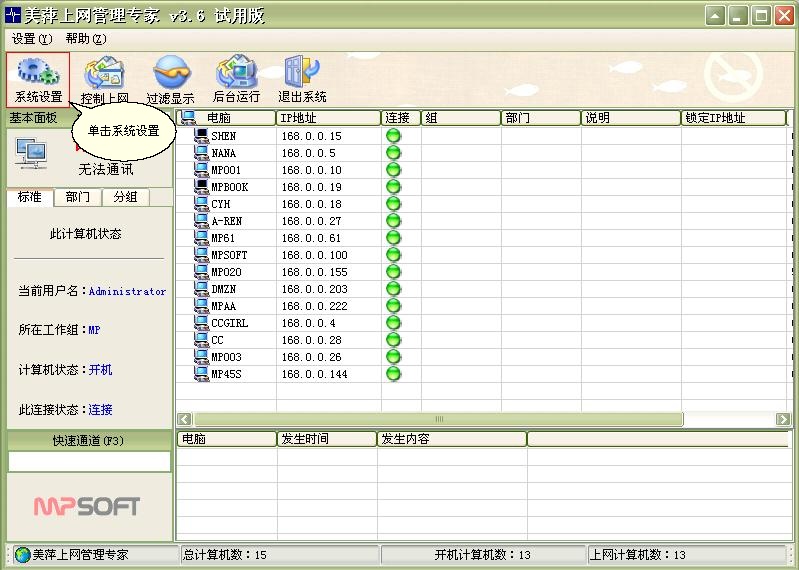
Task: Click IP address 168.0.0.100
Action: coord(314,255)
